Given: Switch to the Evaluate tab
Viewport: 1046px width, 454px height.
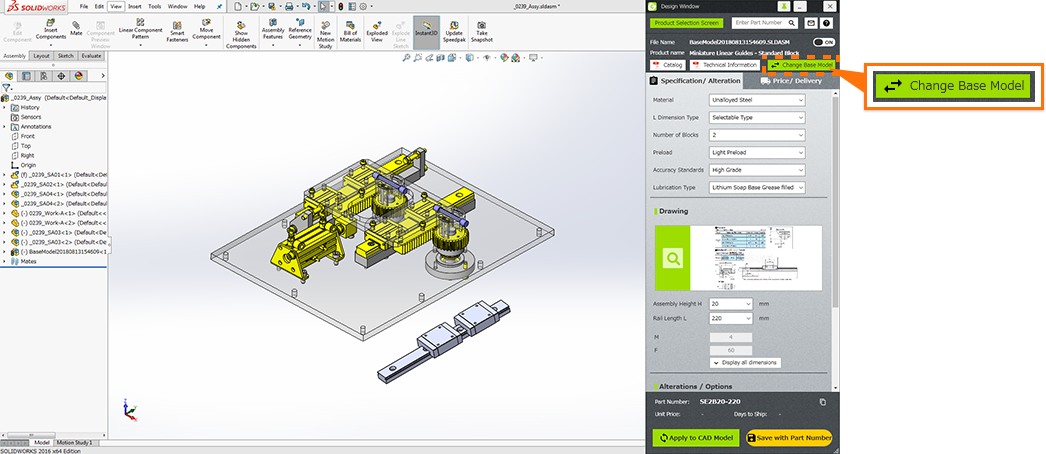Looking at the screenshot, I should 91,56.
